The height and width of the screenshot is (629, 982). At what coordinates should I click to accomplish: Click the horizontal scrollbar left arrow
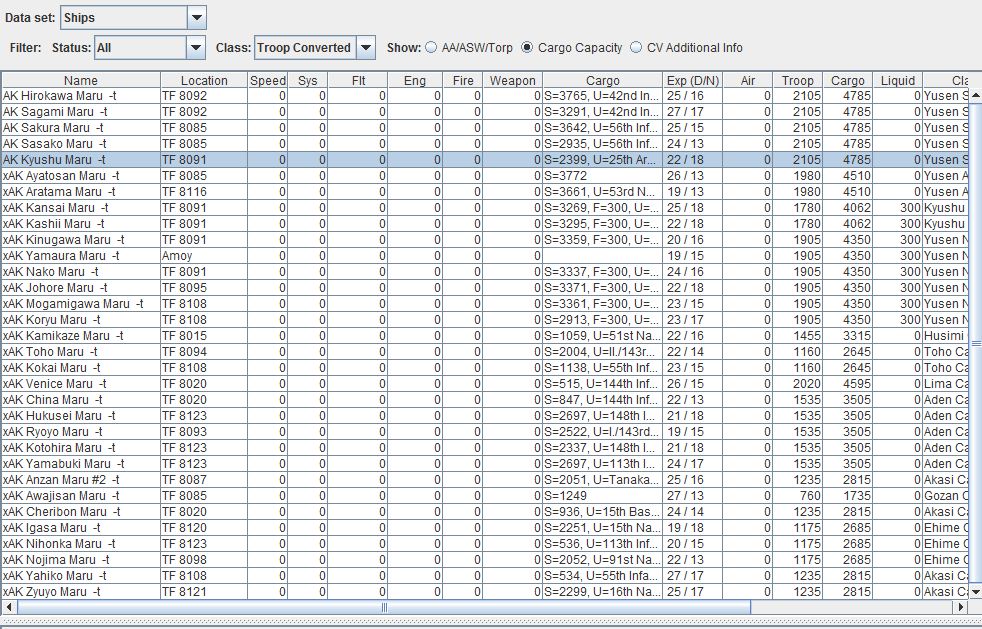9,607
